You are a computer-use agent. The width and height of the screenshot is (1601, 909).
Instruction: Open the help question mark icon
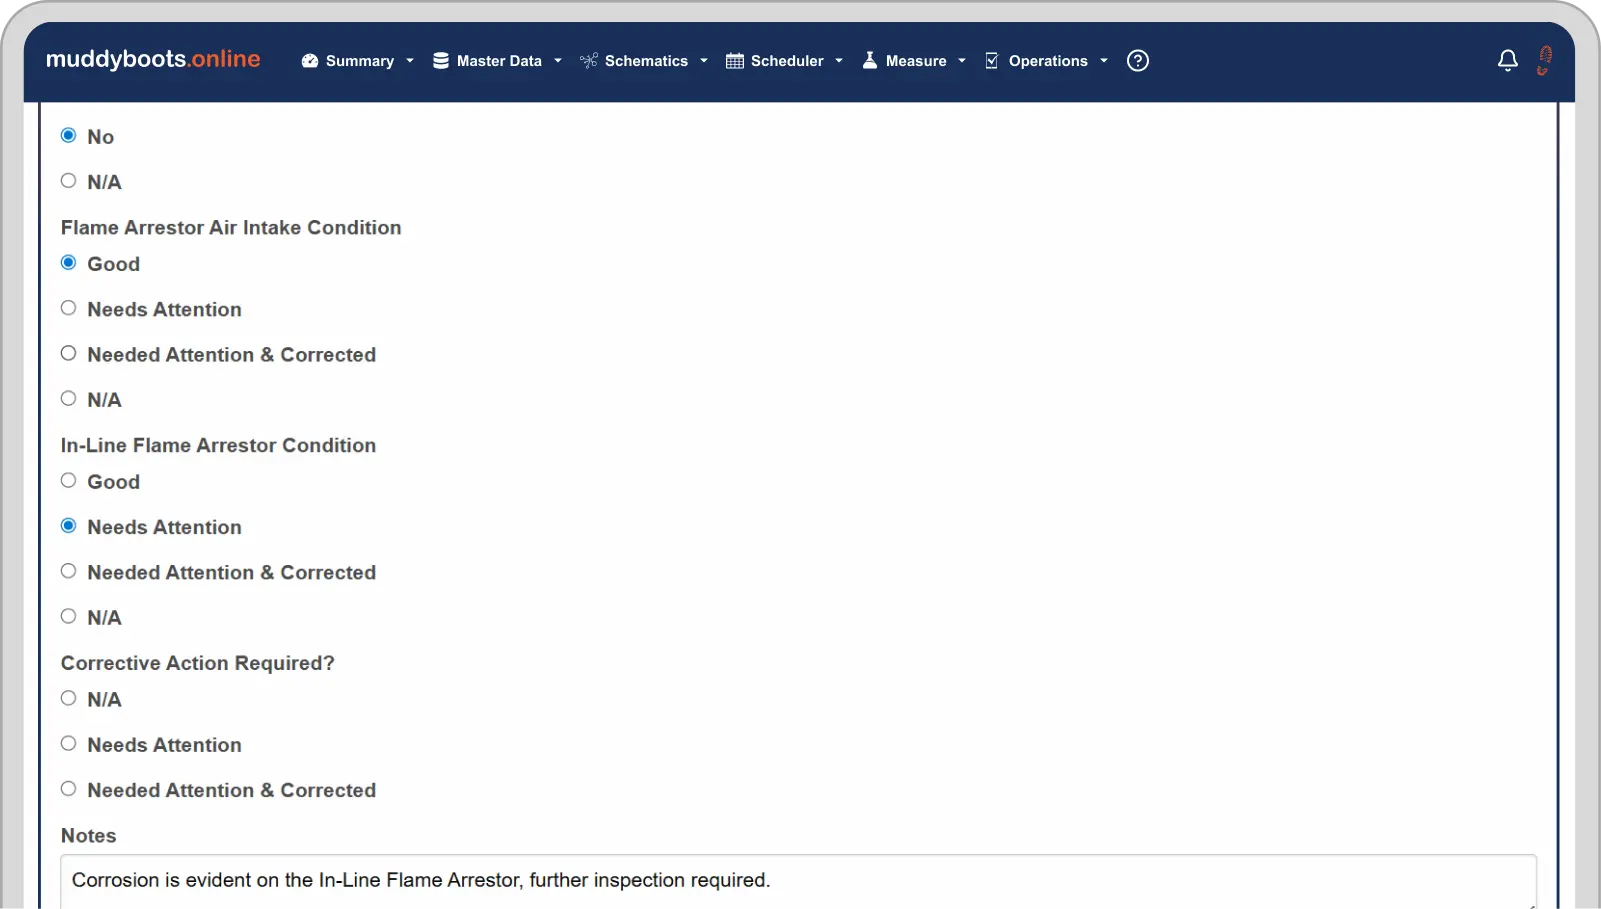[x=1137, y=61]
